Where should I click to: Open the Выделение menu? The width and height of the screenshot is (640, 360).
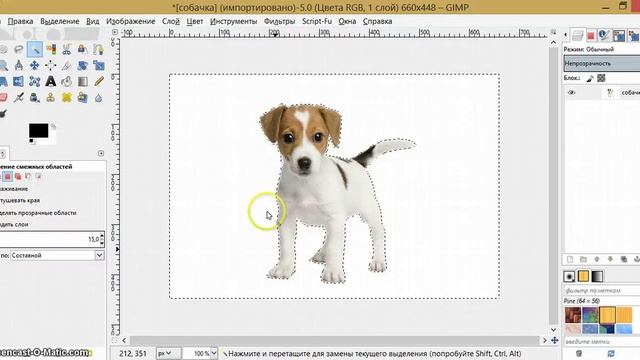tap(60, 21)
